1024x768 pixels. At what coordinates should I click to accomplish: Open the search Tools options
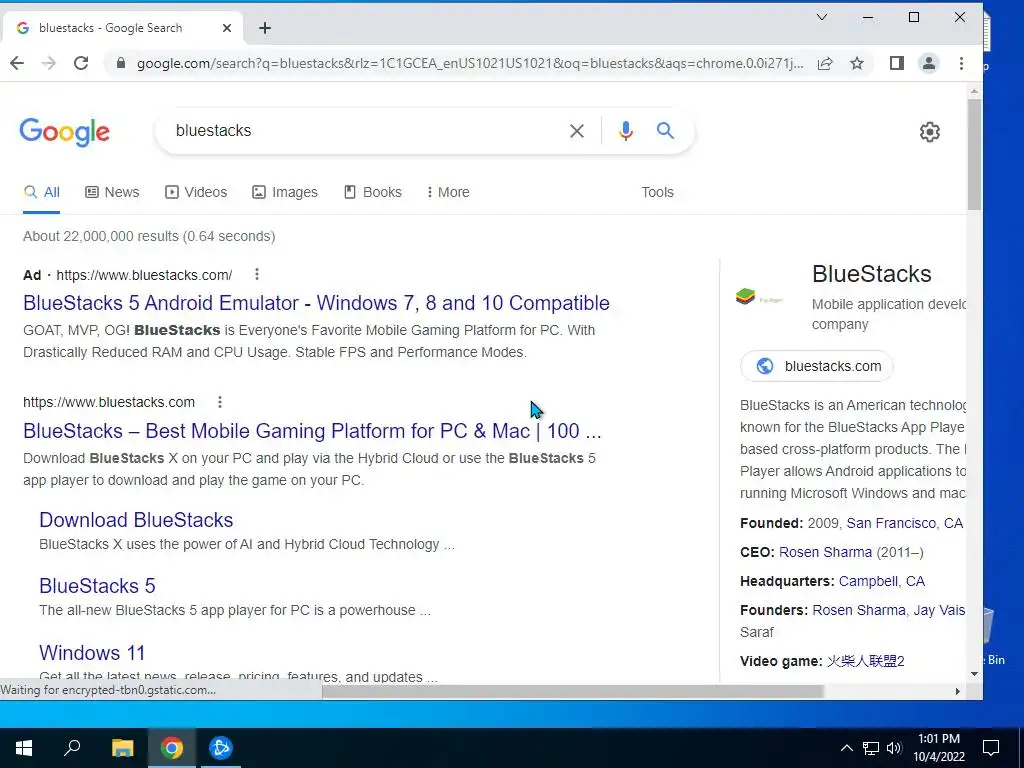pyautogui.click(x=657, y=192)
